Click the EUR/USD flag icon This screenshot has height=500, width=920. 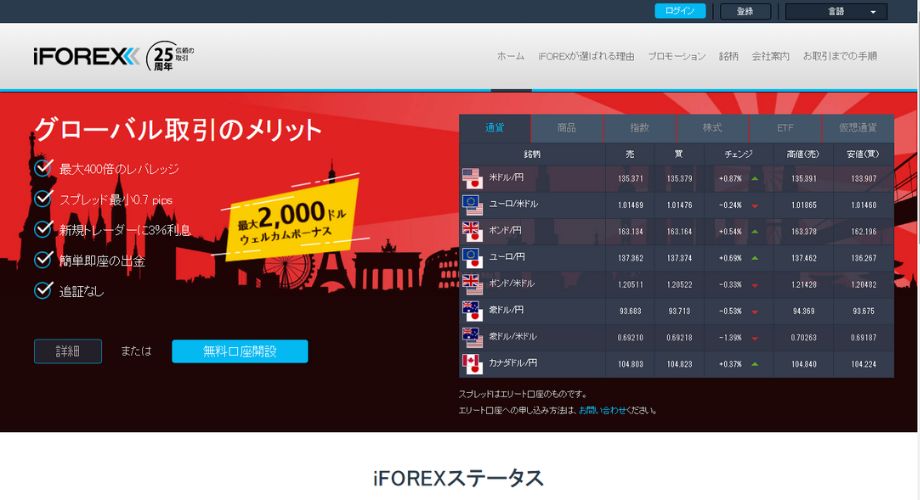[472, 205]
